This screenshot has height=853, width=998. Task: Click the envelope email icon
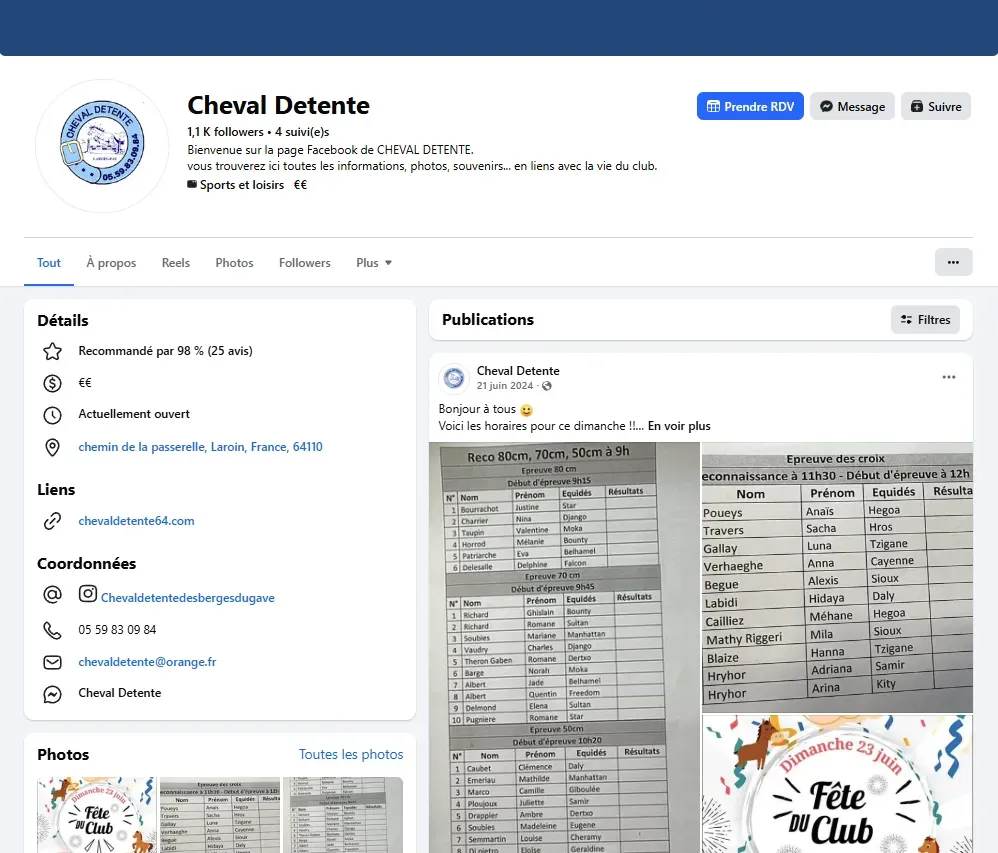coord(52,663)
